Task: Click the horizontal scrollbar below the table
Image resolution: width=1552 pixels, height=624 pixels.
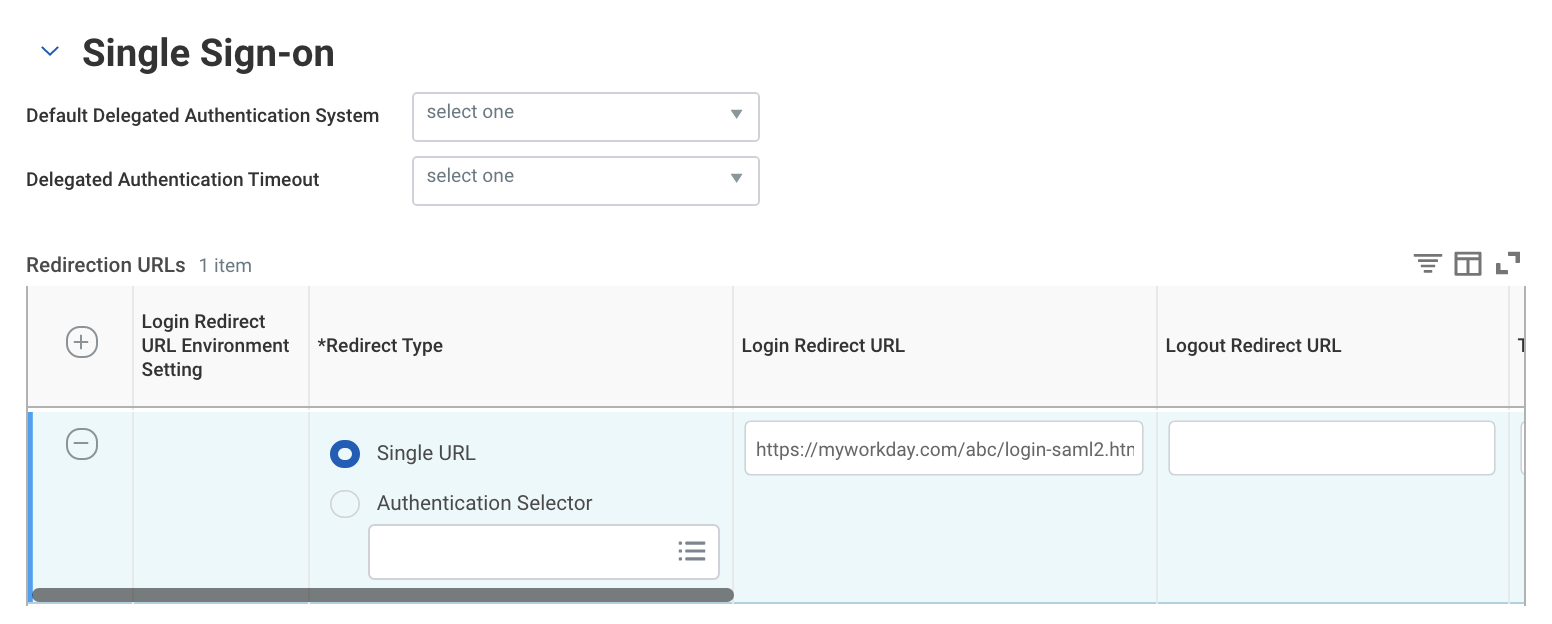Action: [x=380, y=594]
